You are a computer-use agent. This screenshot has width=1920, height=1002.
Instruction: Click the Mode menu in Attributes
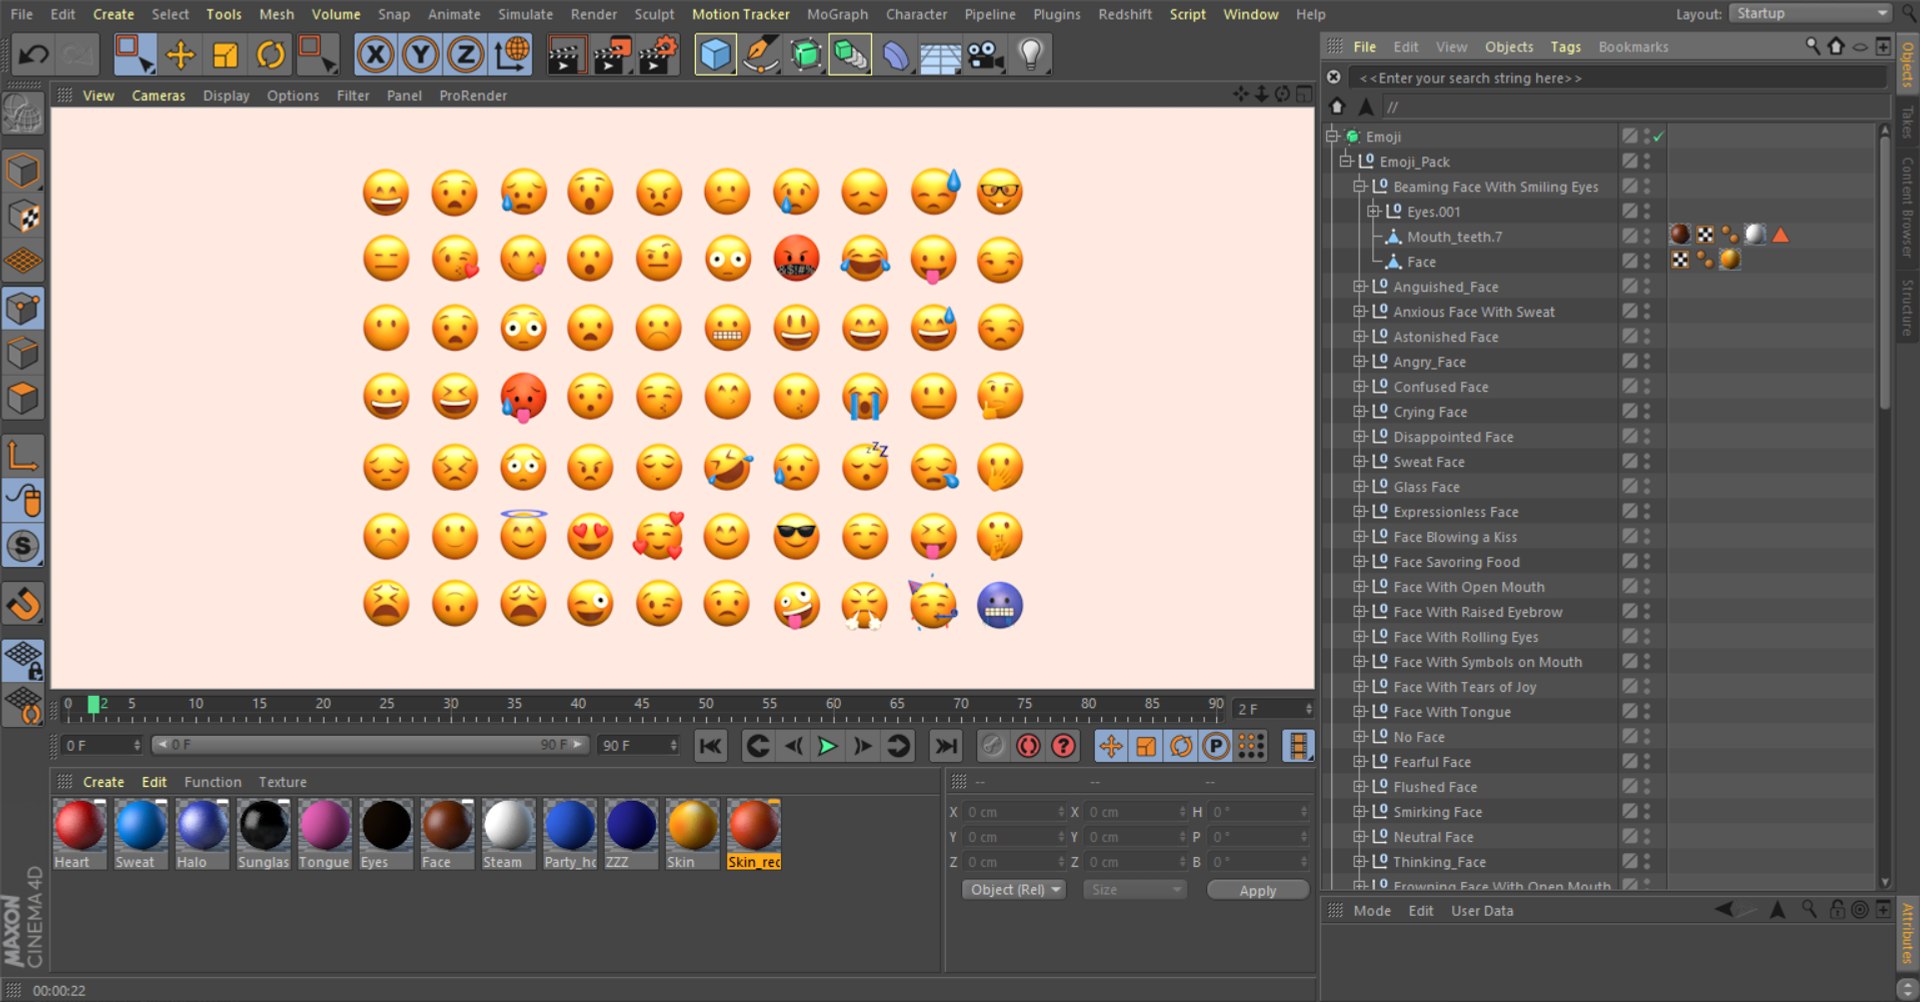[1372, 911]
